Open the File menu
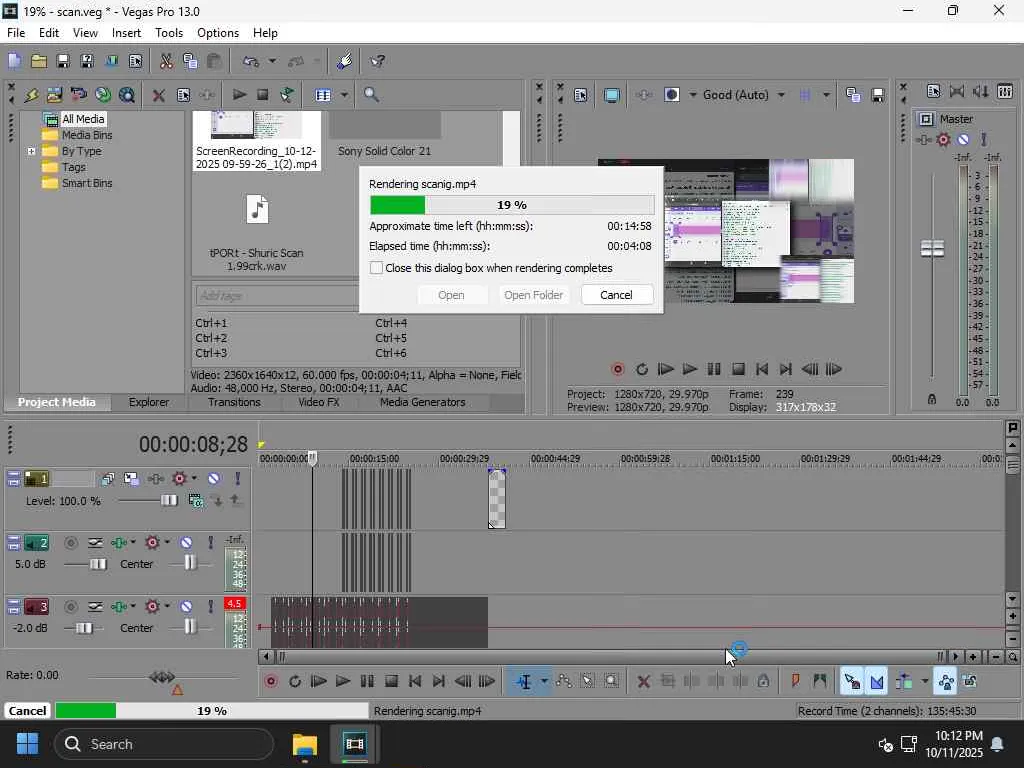 pyautogui.click(x=16, y=33)
